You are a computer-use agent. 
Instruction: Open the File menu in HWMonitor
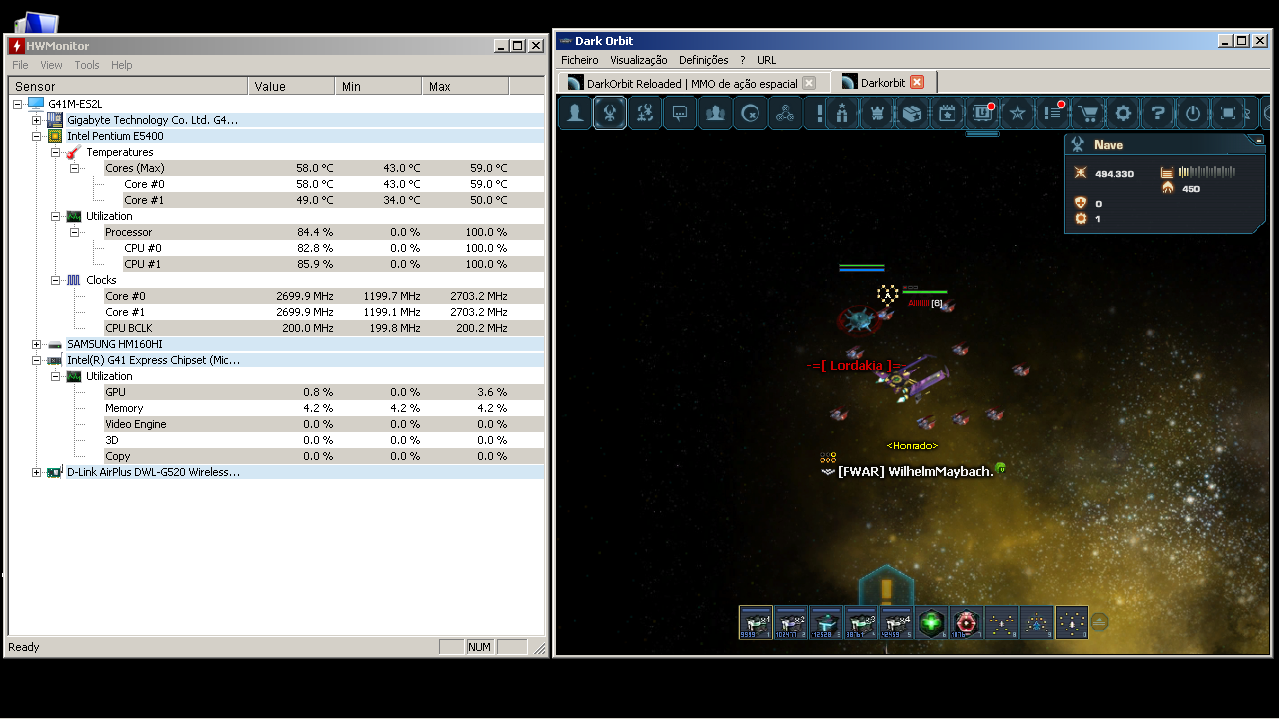click(20, 65)
